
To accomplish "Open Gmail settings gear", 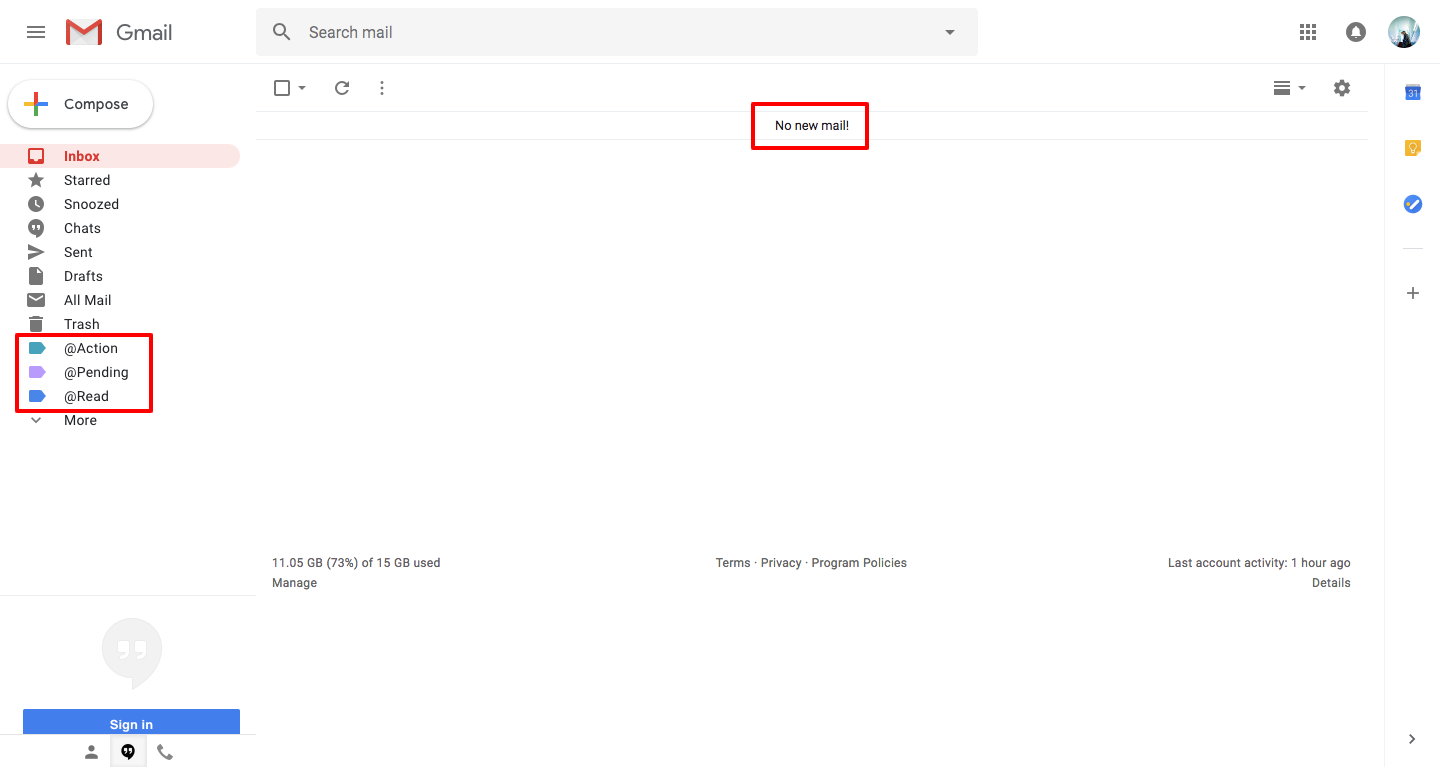I will point(1341,88).
